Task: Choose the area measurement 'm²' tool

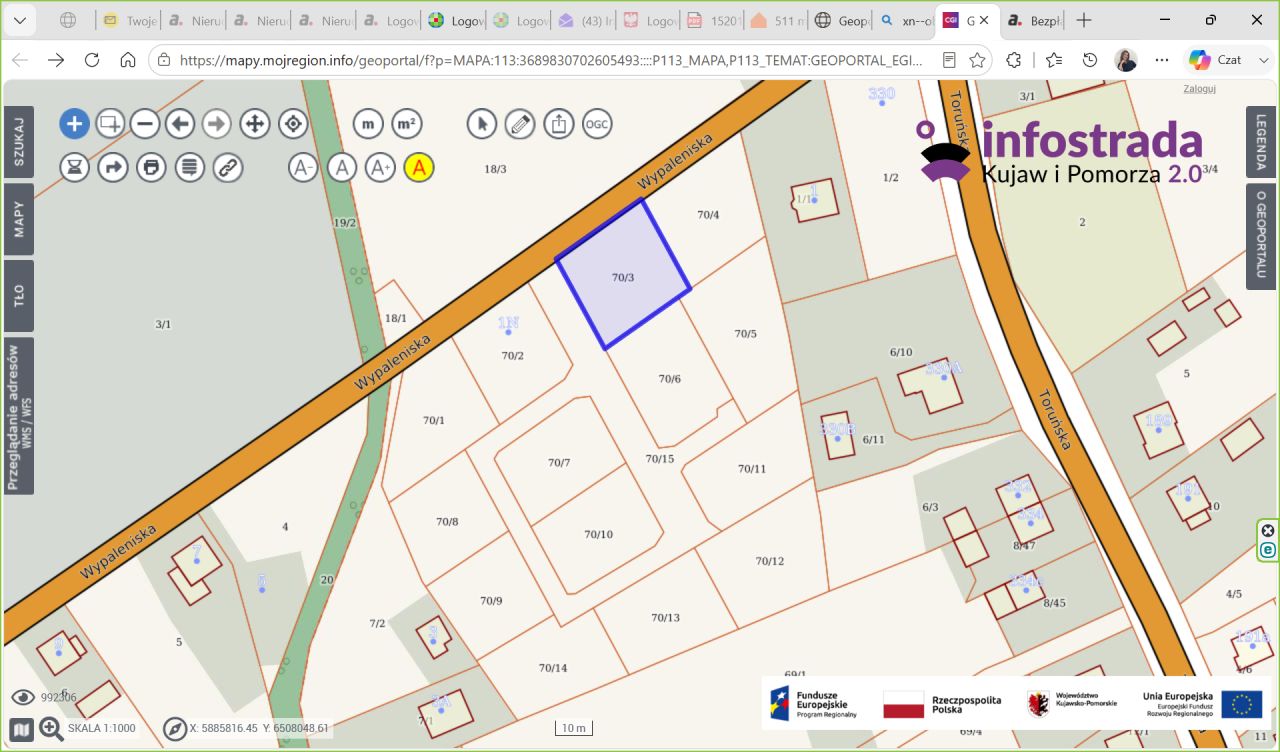Action: [406, 124]
